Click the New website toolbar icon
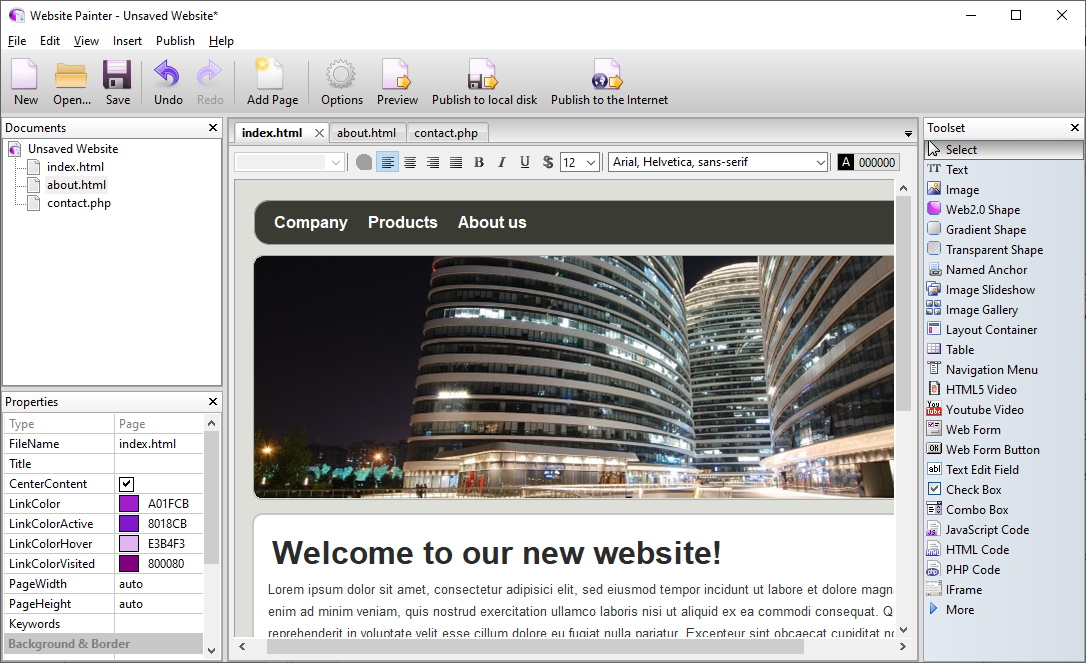The image size is (1086, 663). pos(25,74)
